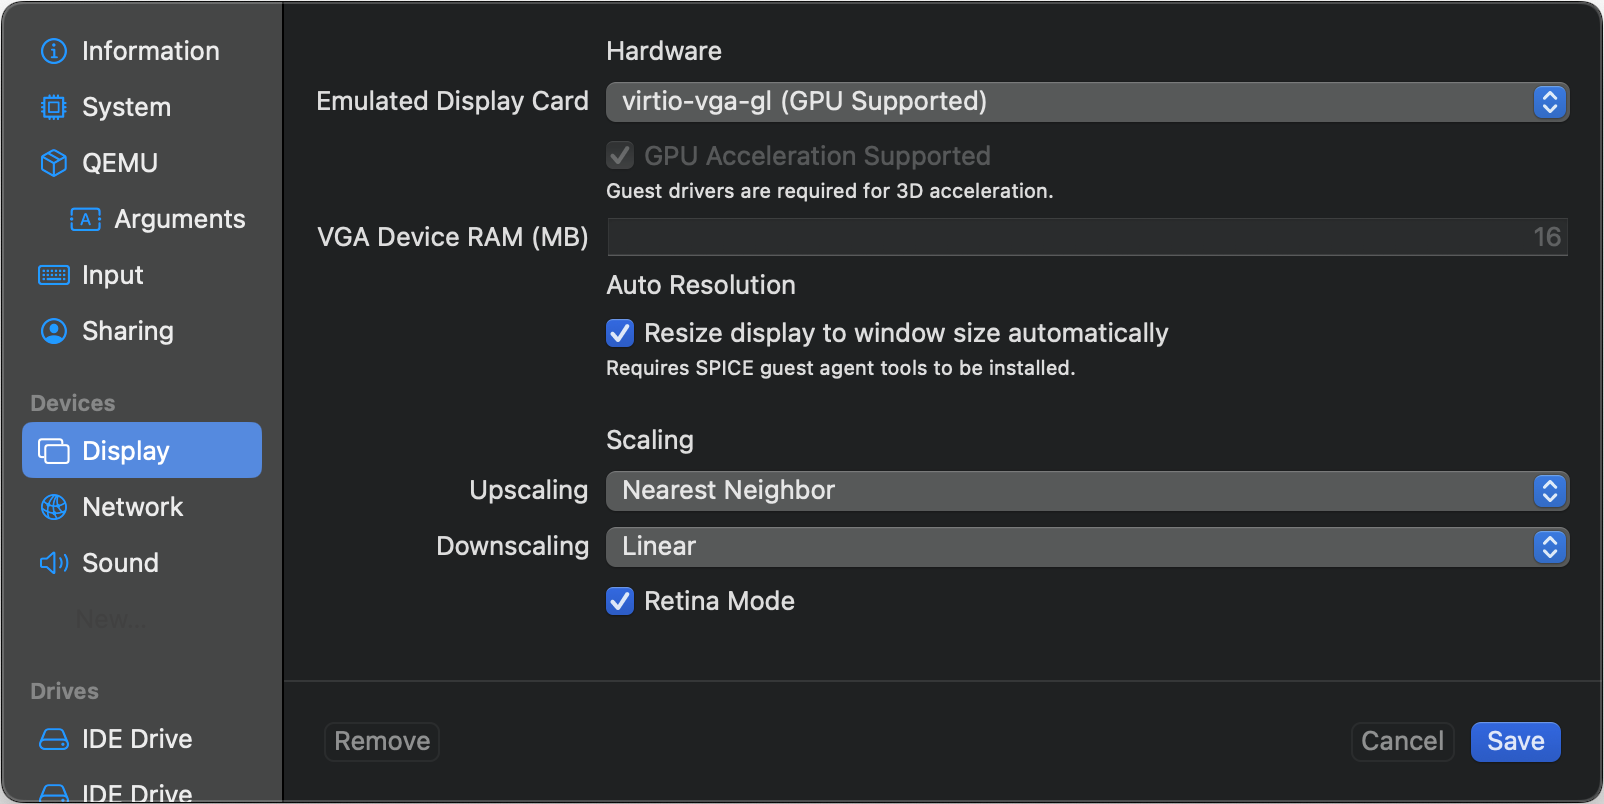Screen dimensions: 1604x804
Task: Go to the System settings page
Action: coord(142,107)
